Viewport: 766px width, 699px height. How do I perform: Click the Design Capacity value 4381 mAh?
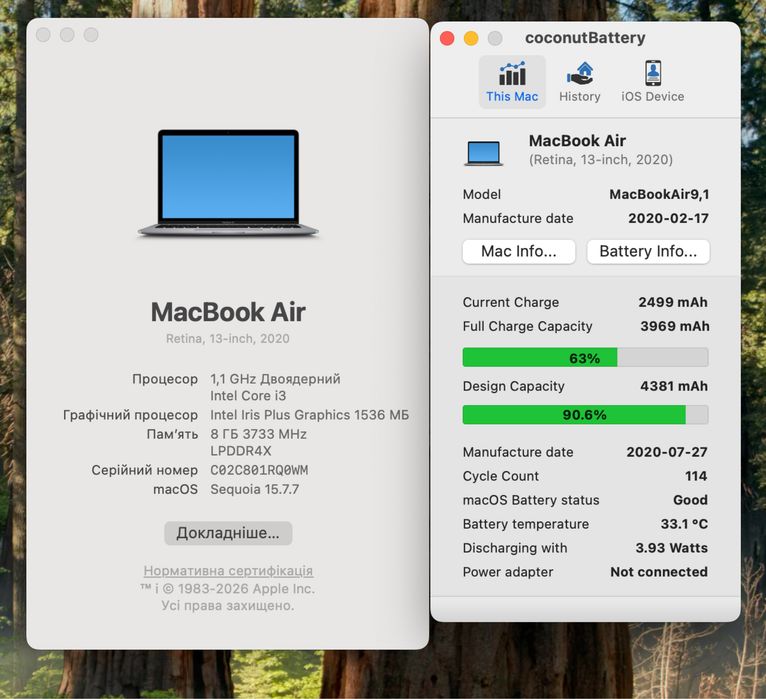click(x=674, y=386)
